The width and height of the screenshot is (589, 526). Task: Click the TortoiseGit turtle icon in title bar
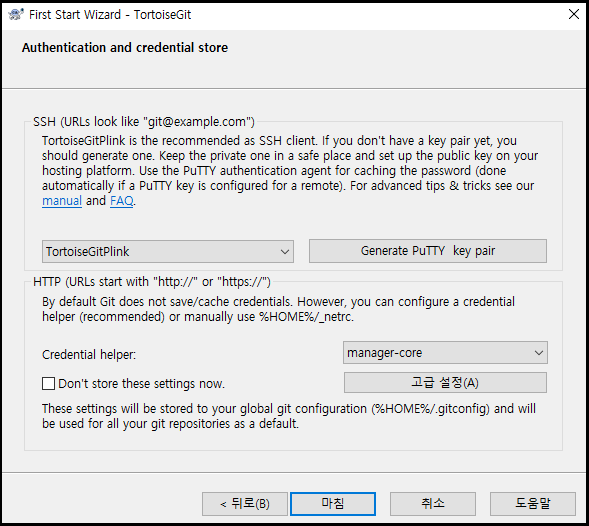(x=15, y=15)
